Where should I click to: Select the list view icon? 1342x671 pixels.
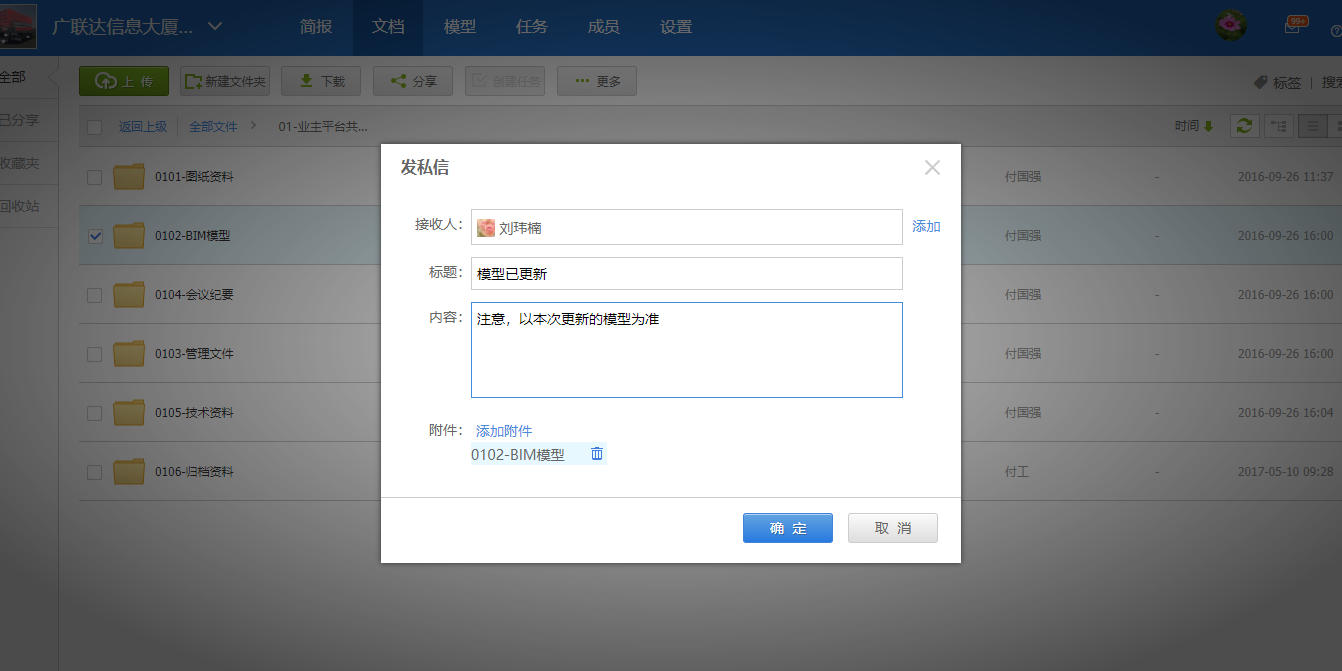(x=1312, y=126)
